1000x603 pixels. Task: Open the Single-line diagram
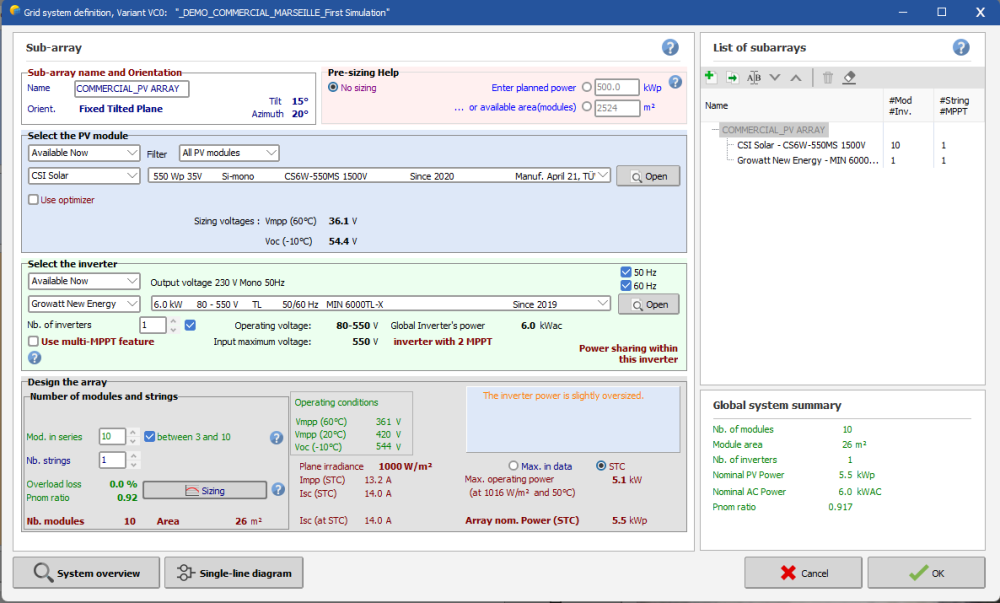coord(233,573)
